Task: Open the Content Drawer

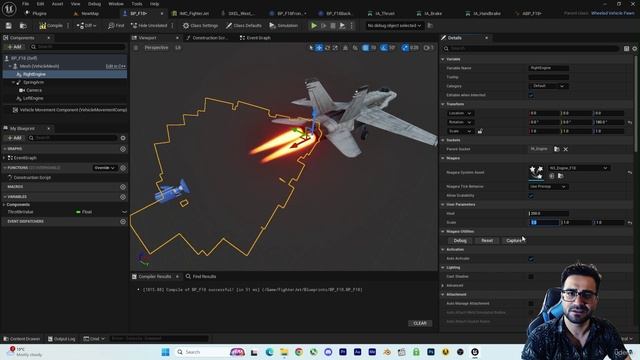Action: click(x=22, y=339)
